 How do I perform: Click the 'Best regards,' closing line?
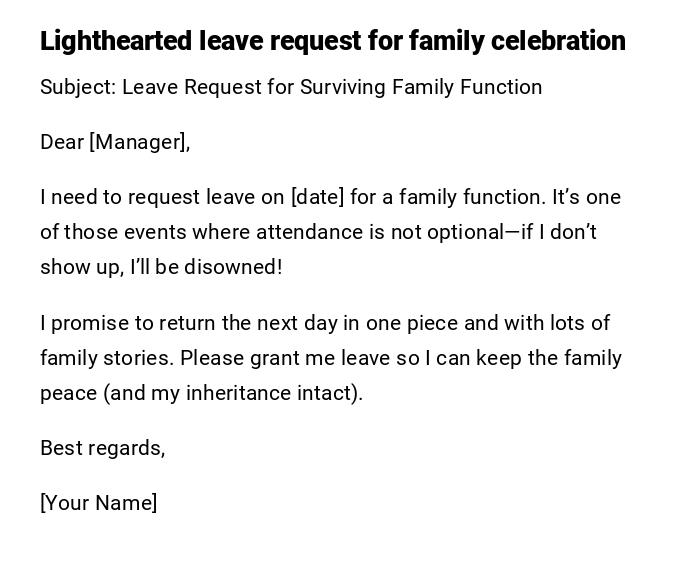(x=102, y=448)
